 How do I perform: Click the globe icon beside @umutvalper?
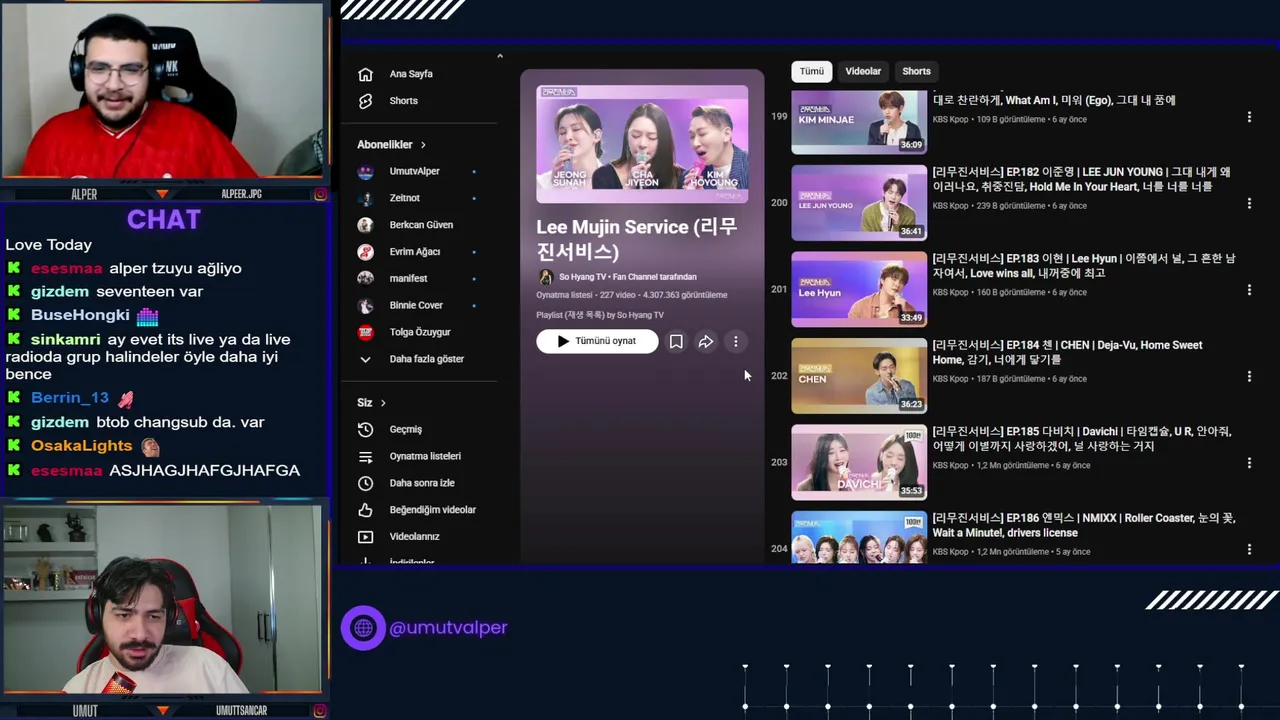point(363,628)
